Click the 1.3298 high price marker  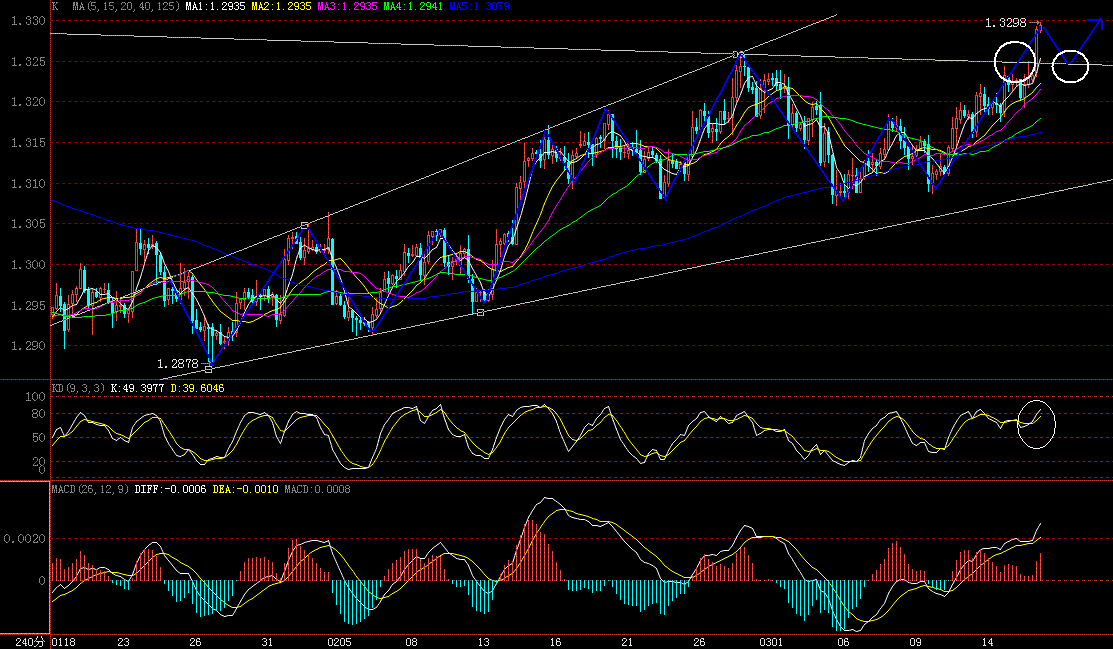pos(1006,23)
